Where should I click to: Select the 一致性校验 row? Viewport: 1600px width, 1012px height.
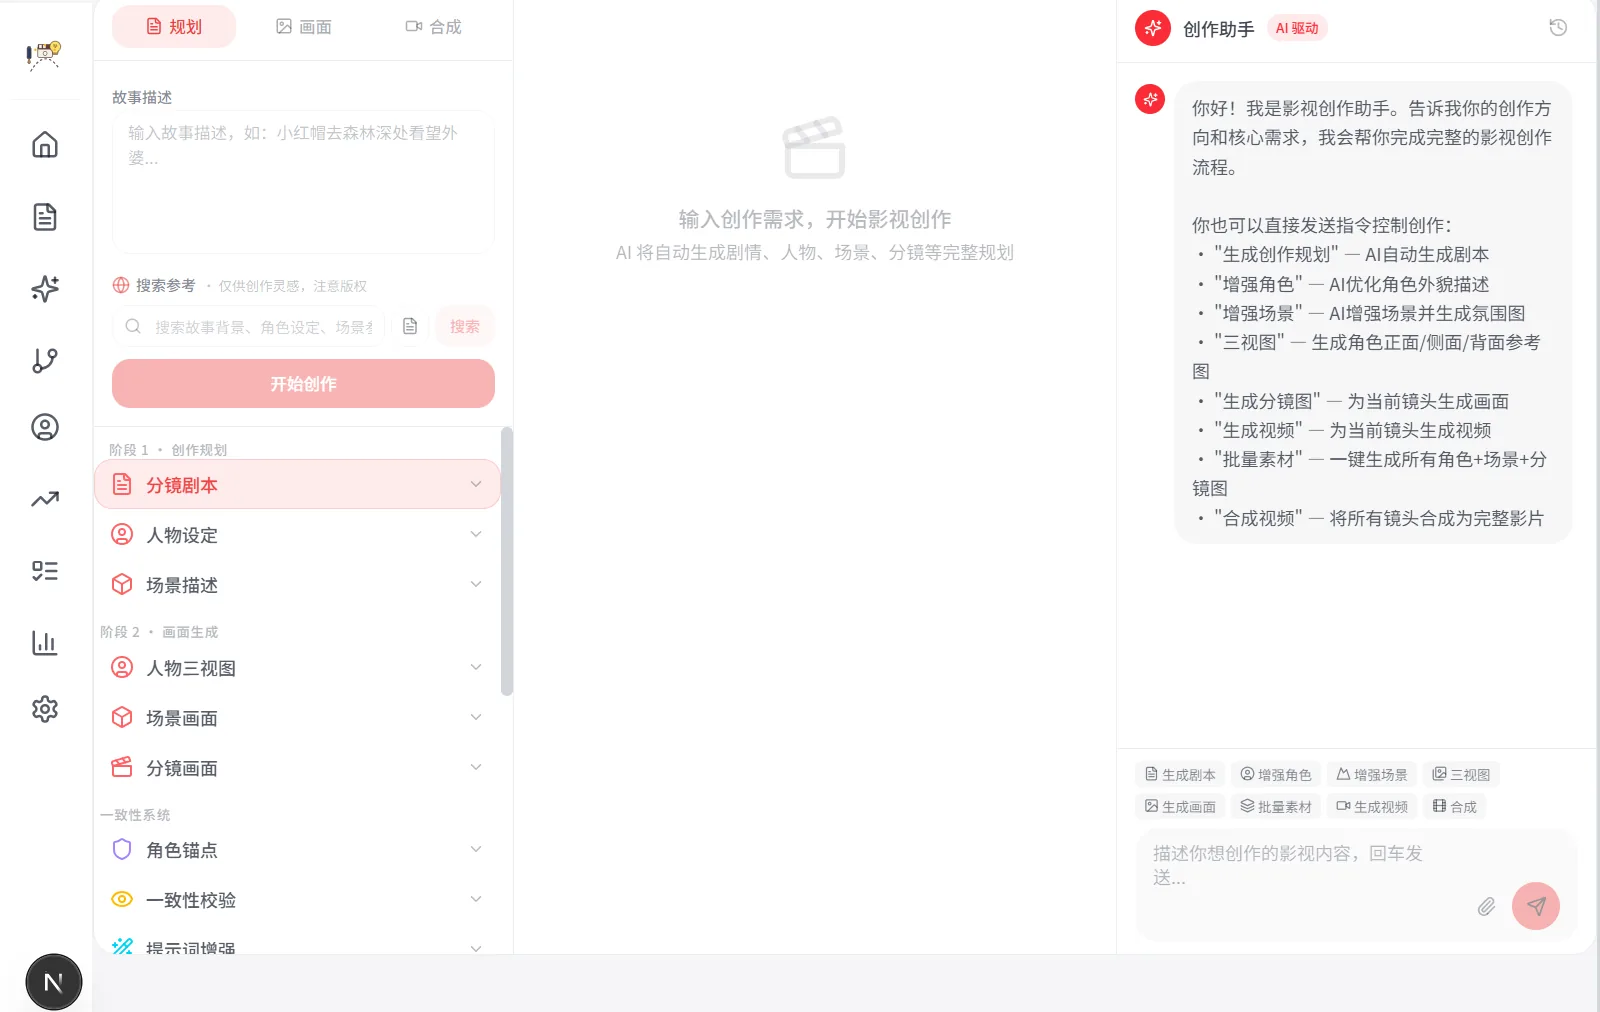click(x=297, y=900)
